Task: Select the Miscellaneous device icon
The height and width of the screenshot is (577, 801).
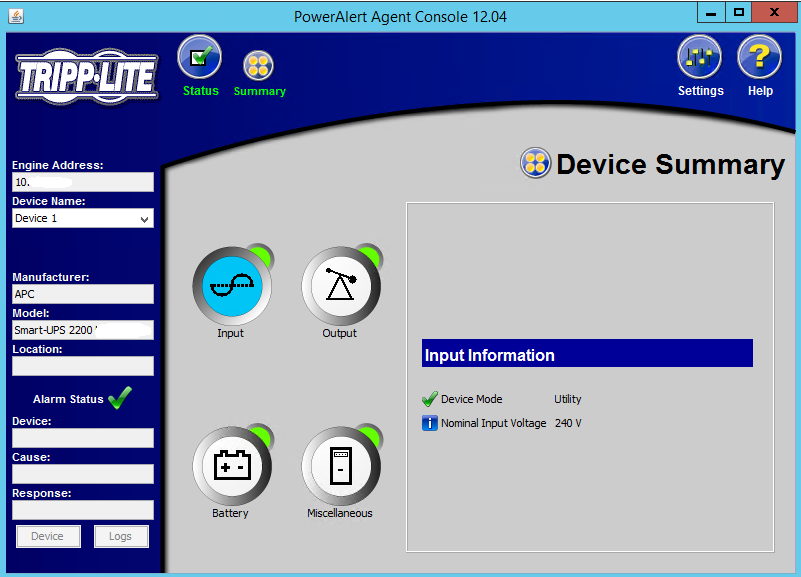Action: click(341, 465)
